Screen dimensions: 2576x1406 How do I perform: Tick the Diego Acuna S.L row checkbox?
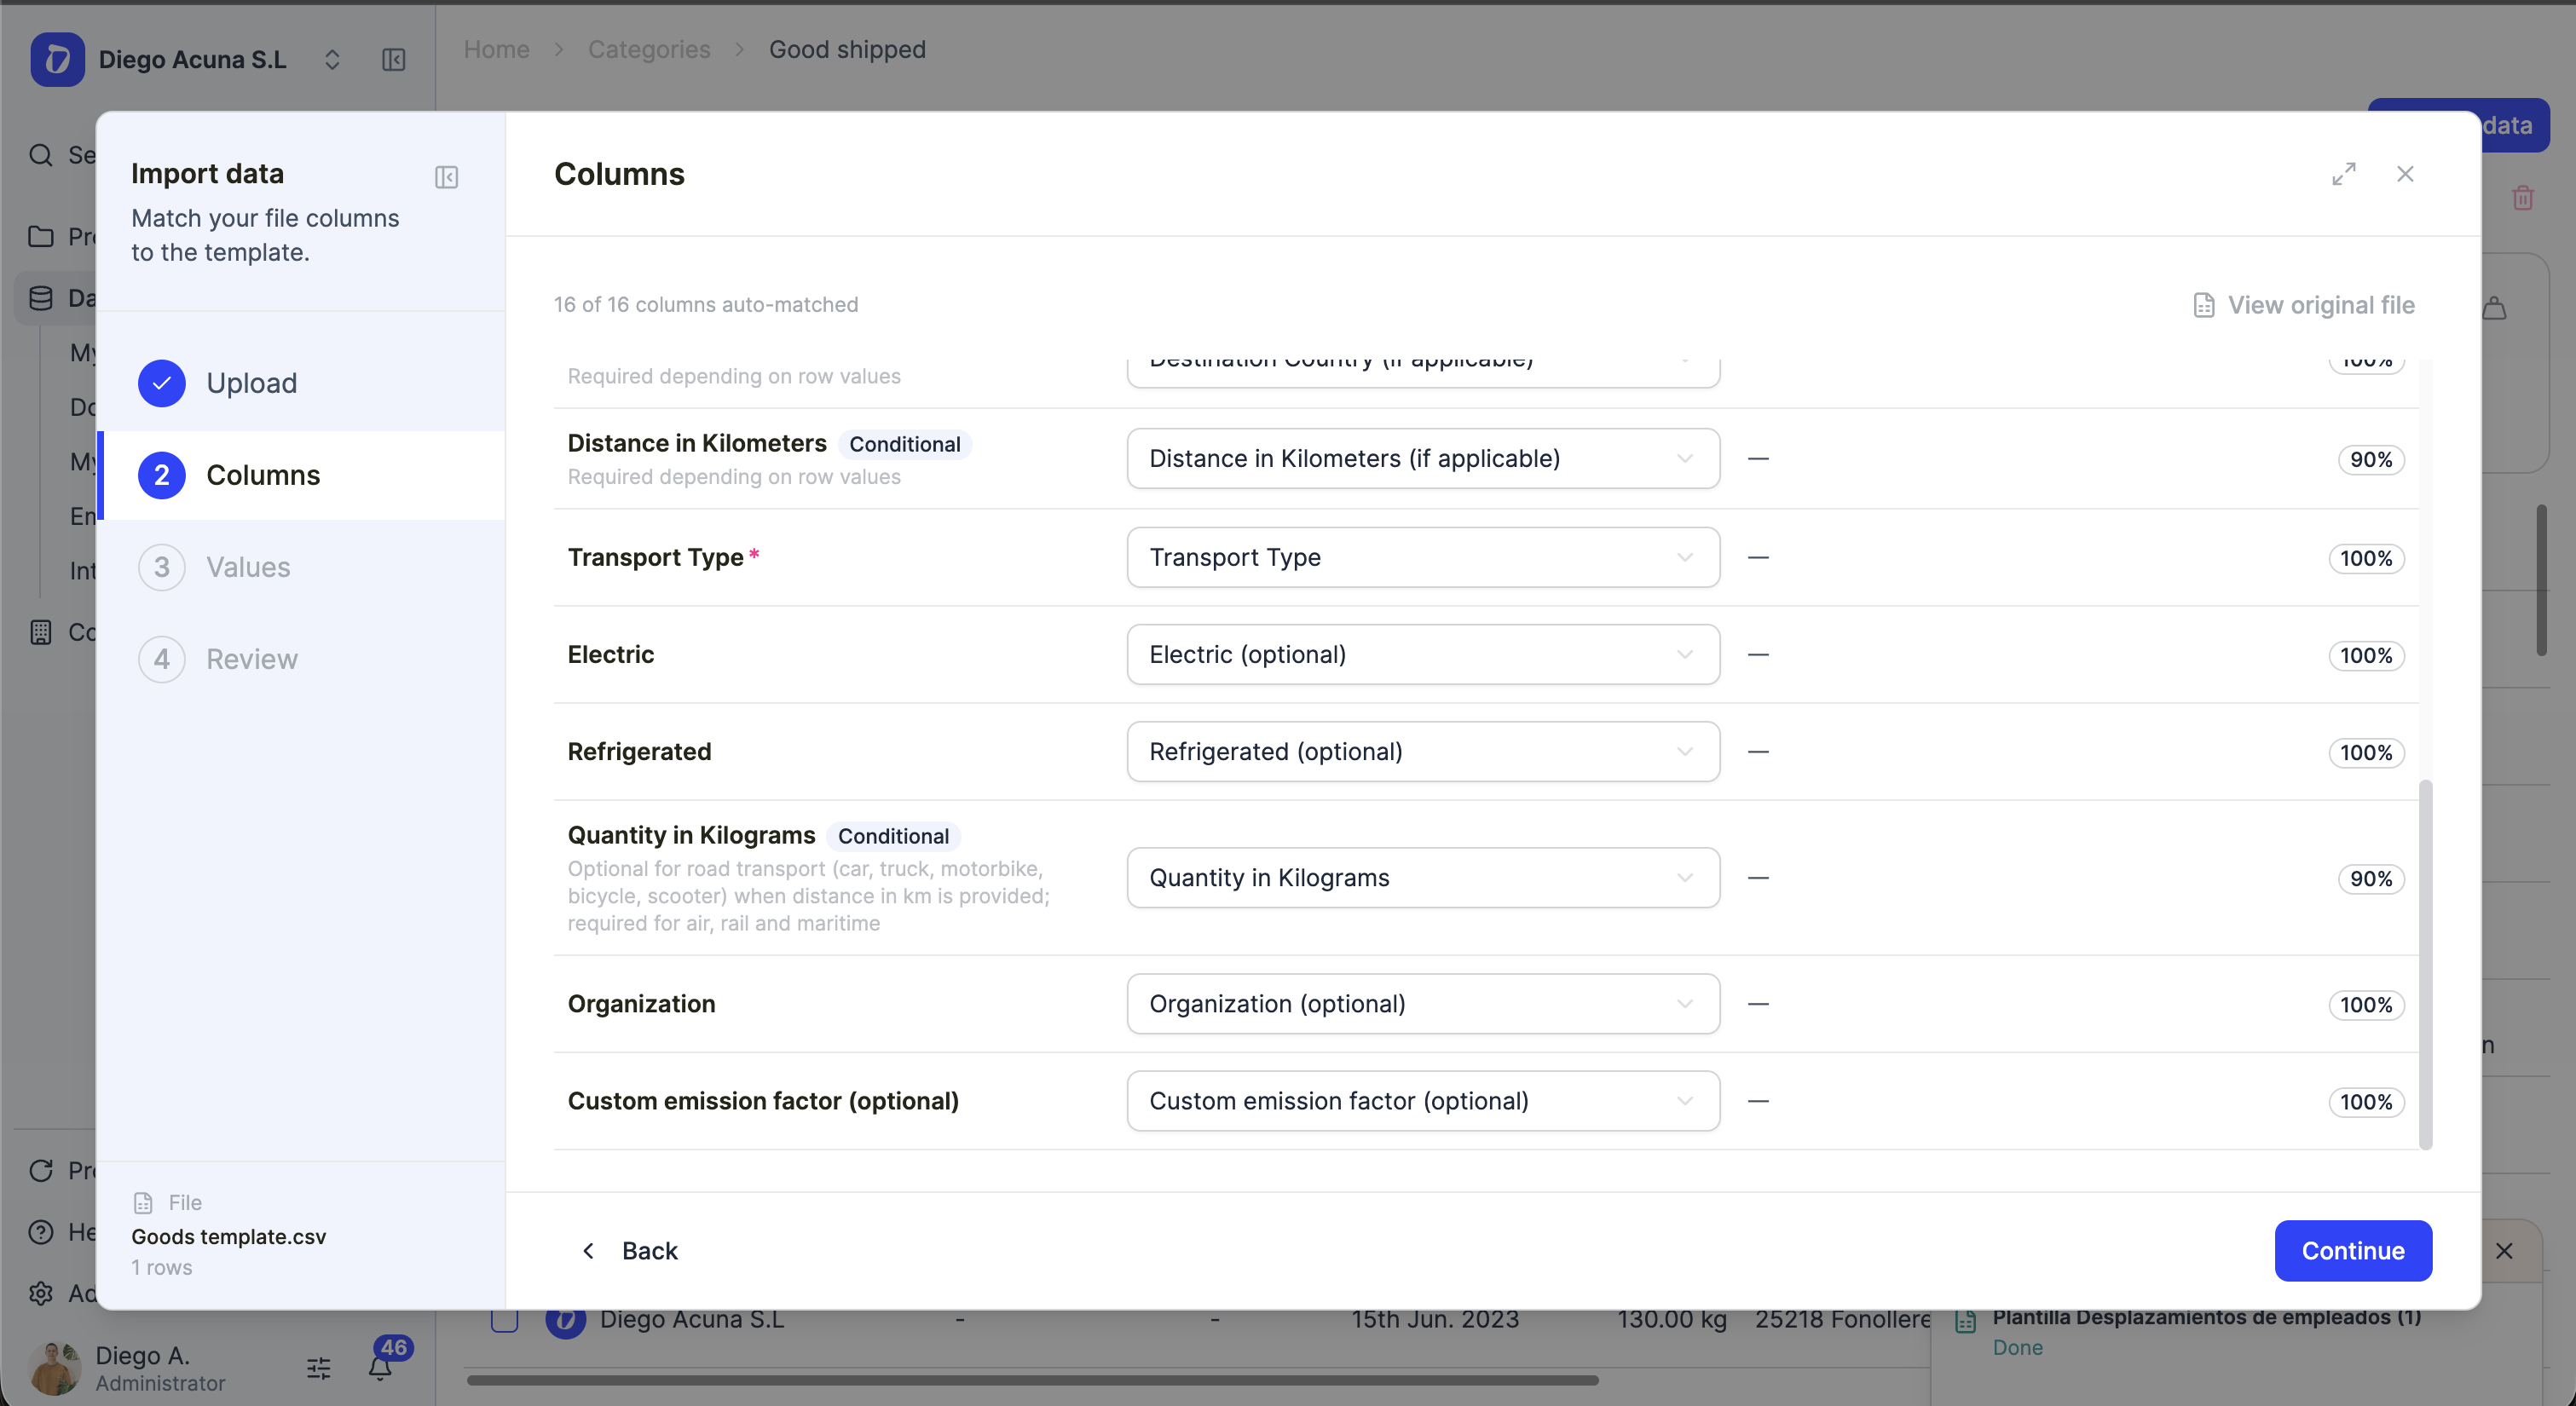505,1320
